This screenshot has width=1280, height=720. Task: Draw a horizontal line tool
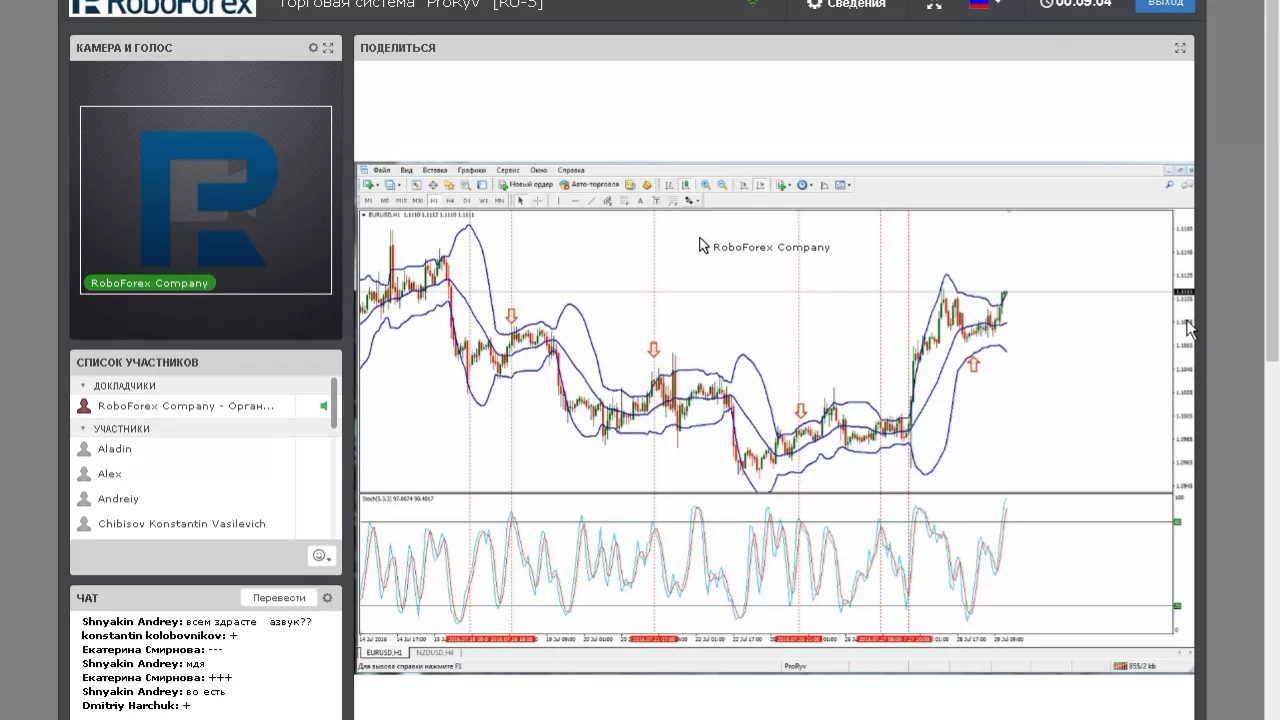pyautogui.click(x=575, y=201)
